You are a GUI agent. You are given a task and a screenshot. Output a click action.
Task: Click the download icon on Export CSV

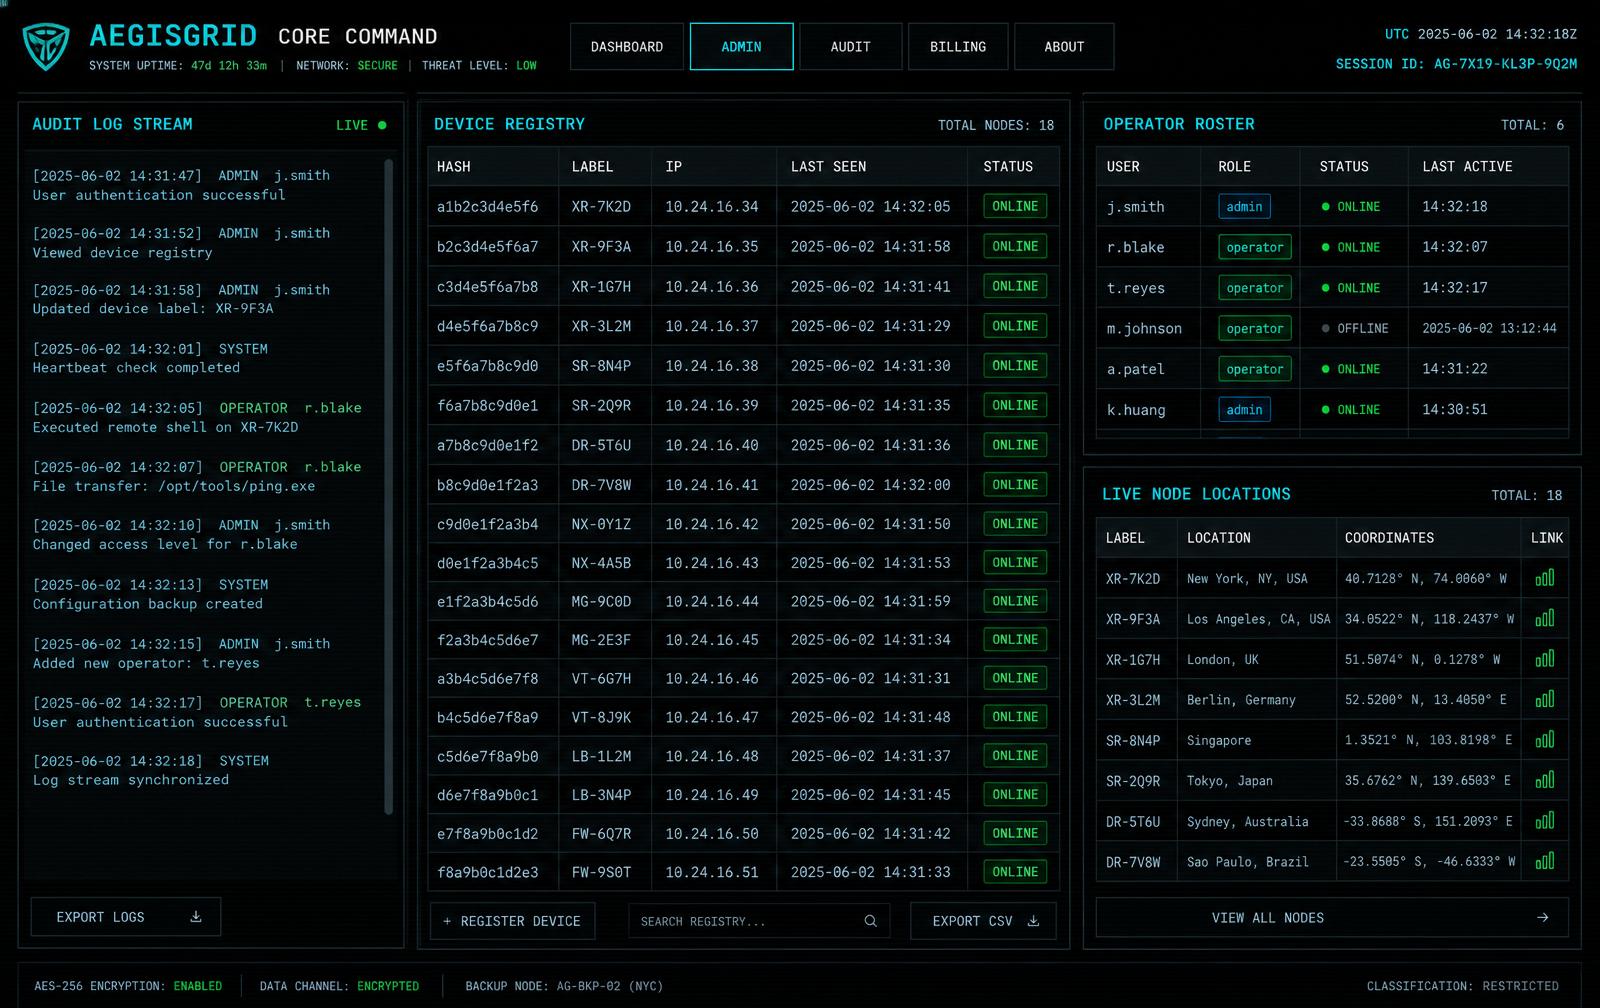pyautogui.click(x=1034, y=921)
